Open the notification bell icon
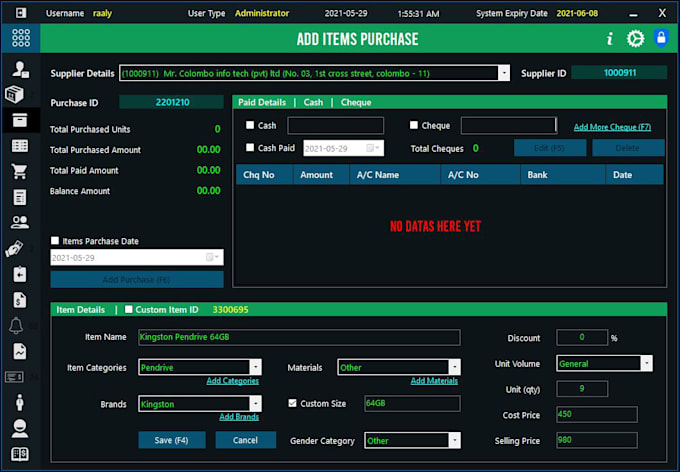 16,325
